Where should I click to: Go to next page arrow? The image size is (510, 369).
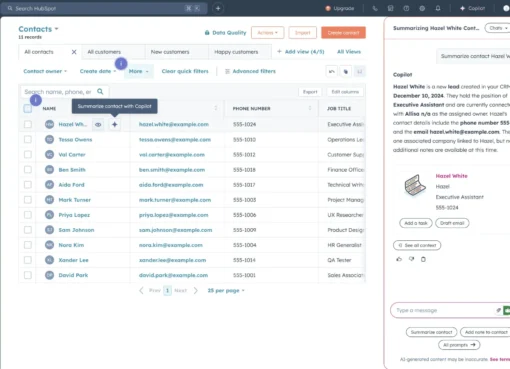(x=196, y=291)
